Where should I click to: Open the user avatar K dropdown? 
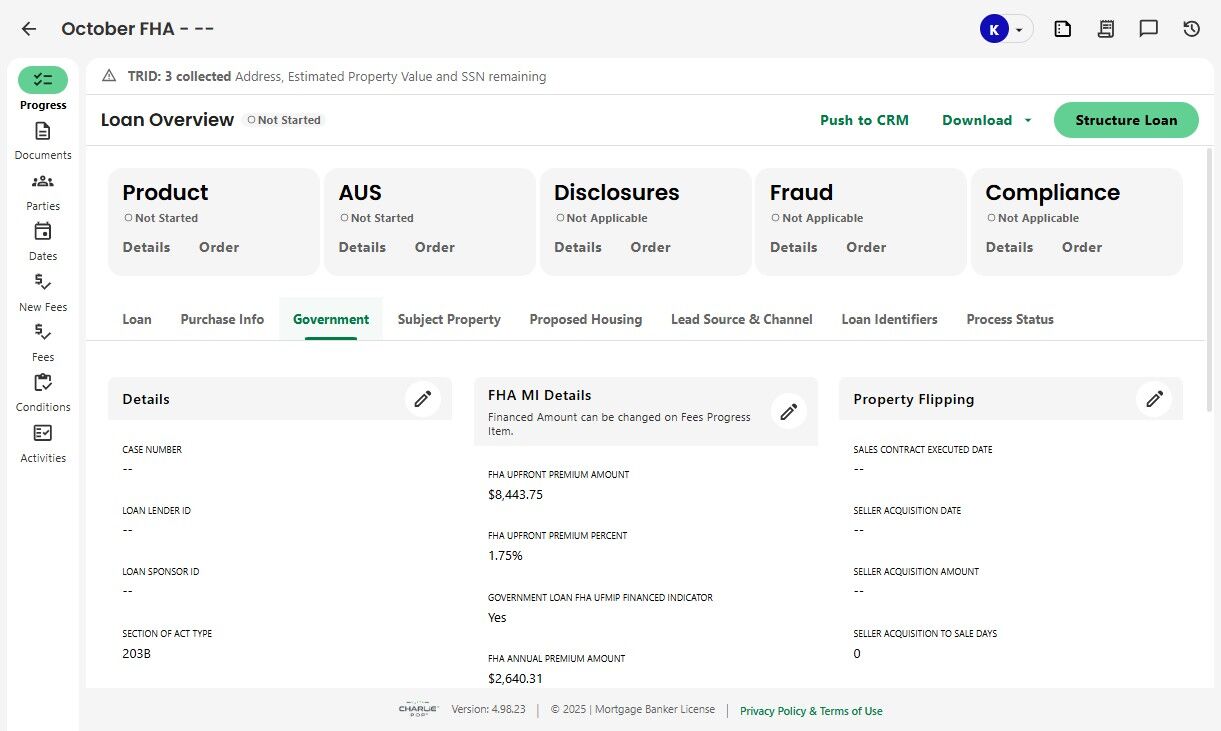1005,29
